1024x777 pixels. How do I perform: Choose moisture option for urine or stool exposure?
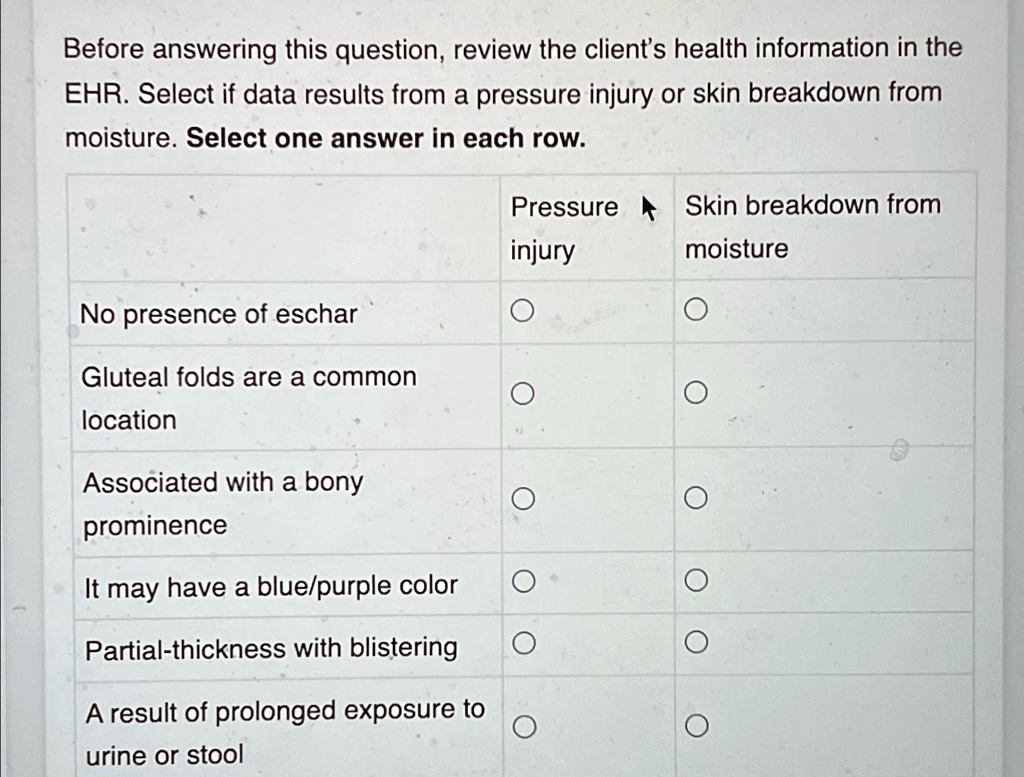coord(697,725)
